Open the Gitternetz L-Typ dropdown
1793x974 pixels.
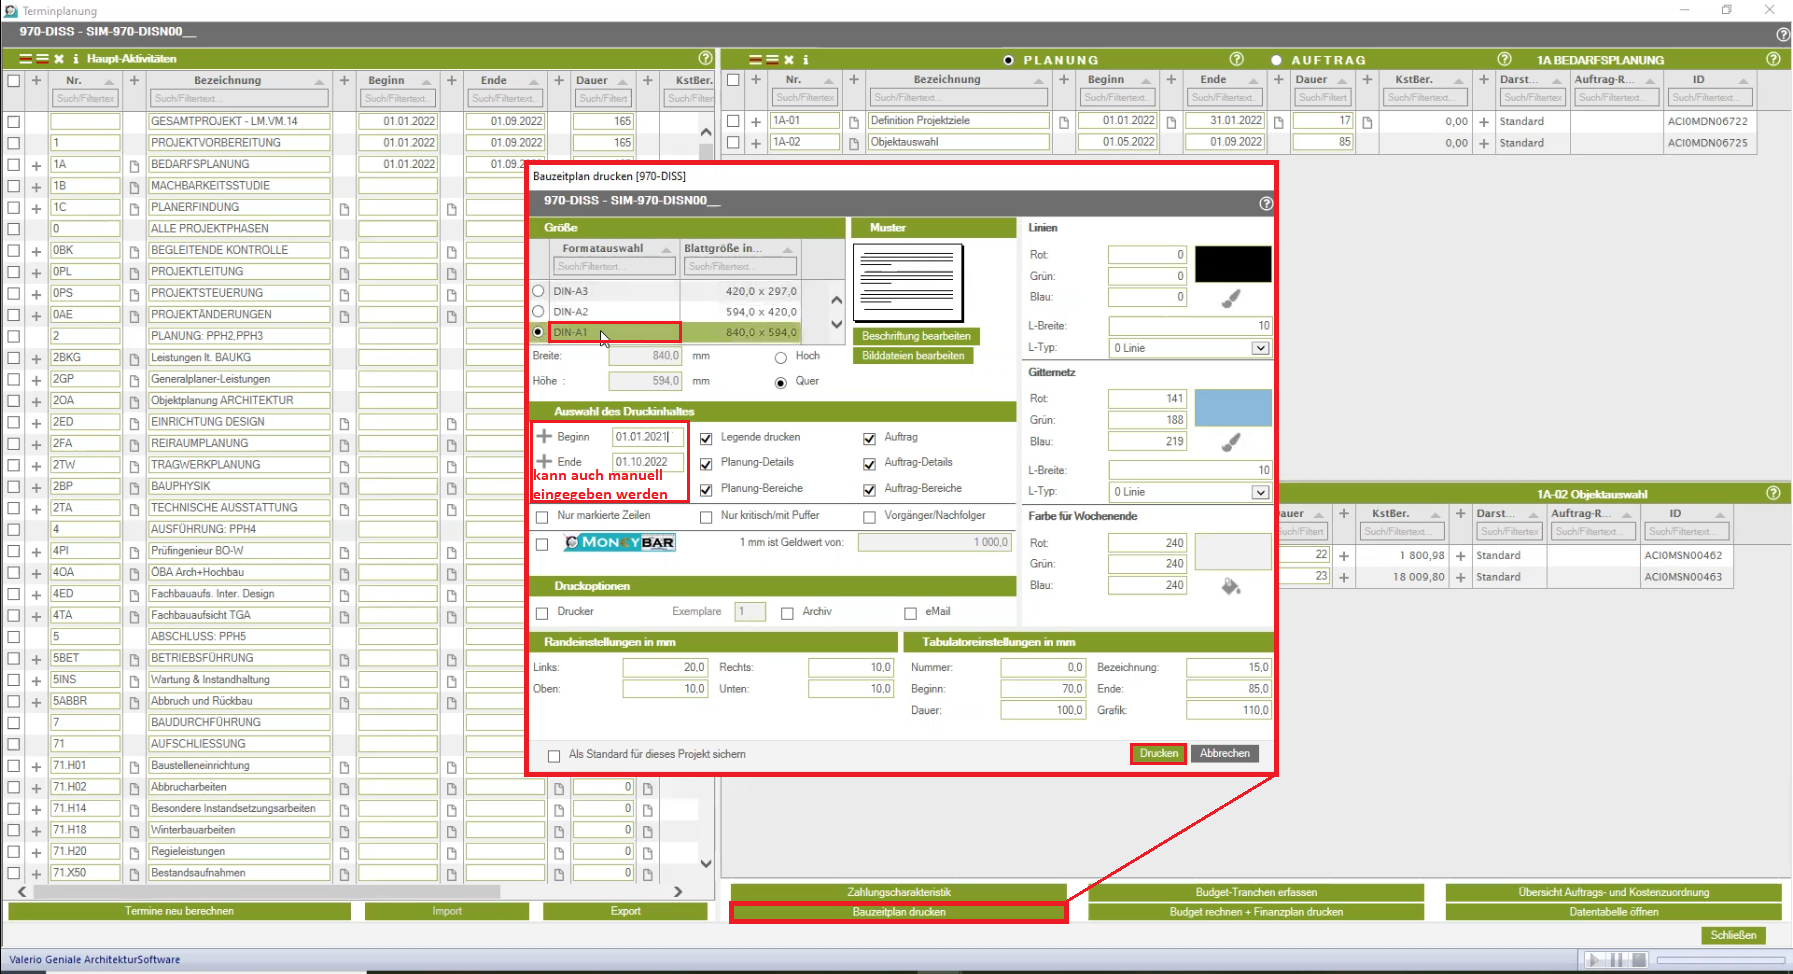pyautogui.click(x=1260, y=492)
